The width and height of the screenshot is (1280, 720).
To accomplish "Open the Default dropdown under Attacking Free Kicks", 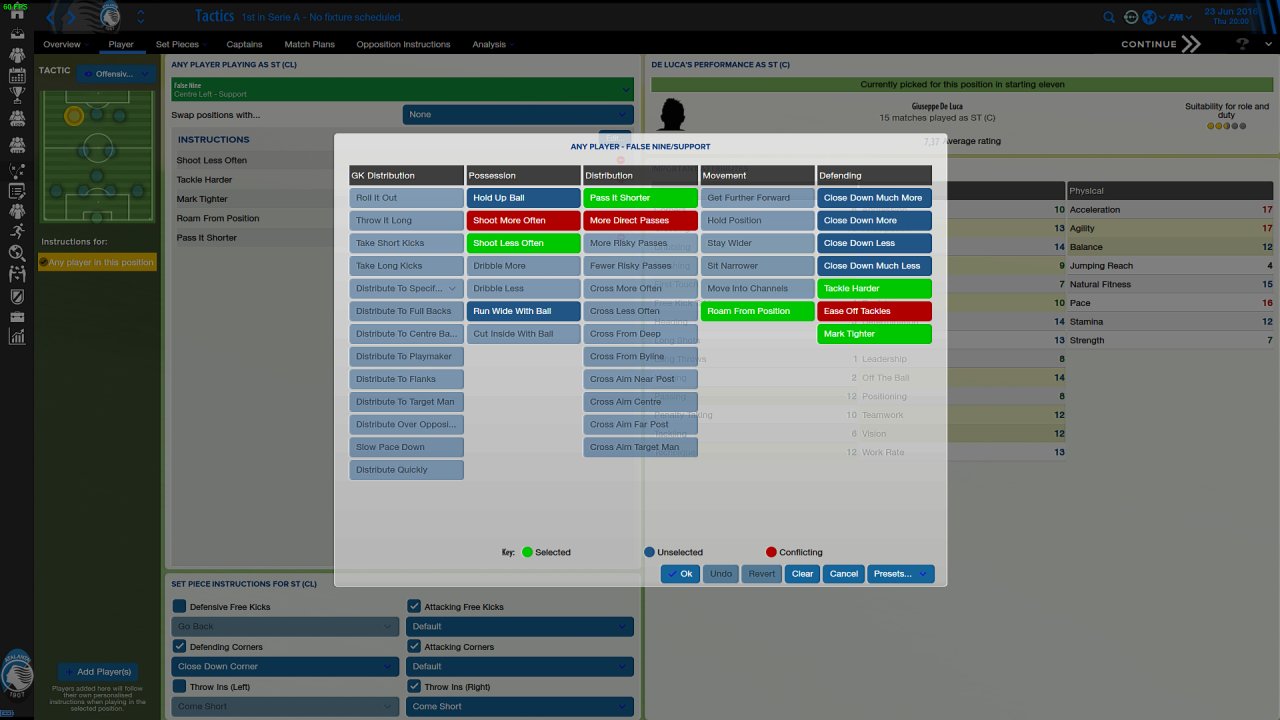I will (520, 626).
